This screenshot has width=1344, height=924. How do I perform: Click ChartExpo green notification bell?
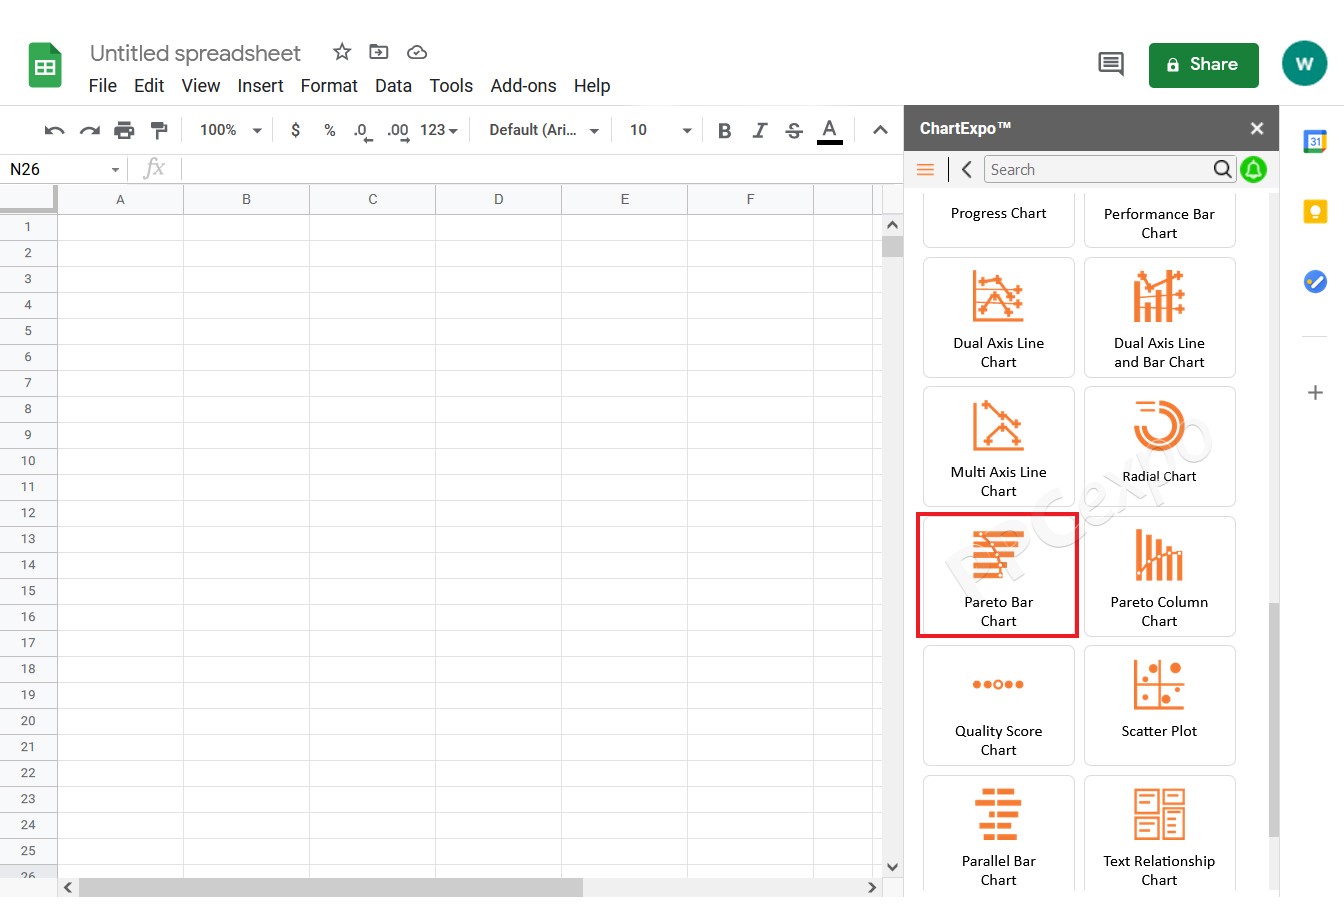coord(1253,170)
